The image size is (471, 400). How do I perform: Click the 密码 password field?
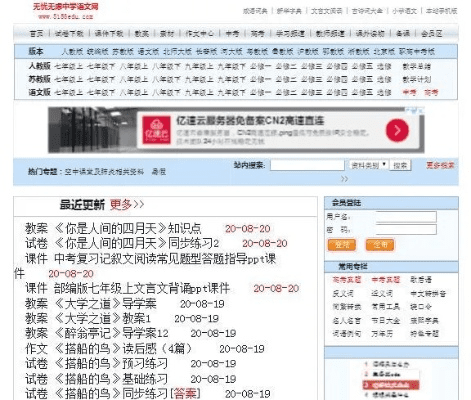pos(406,230)
